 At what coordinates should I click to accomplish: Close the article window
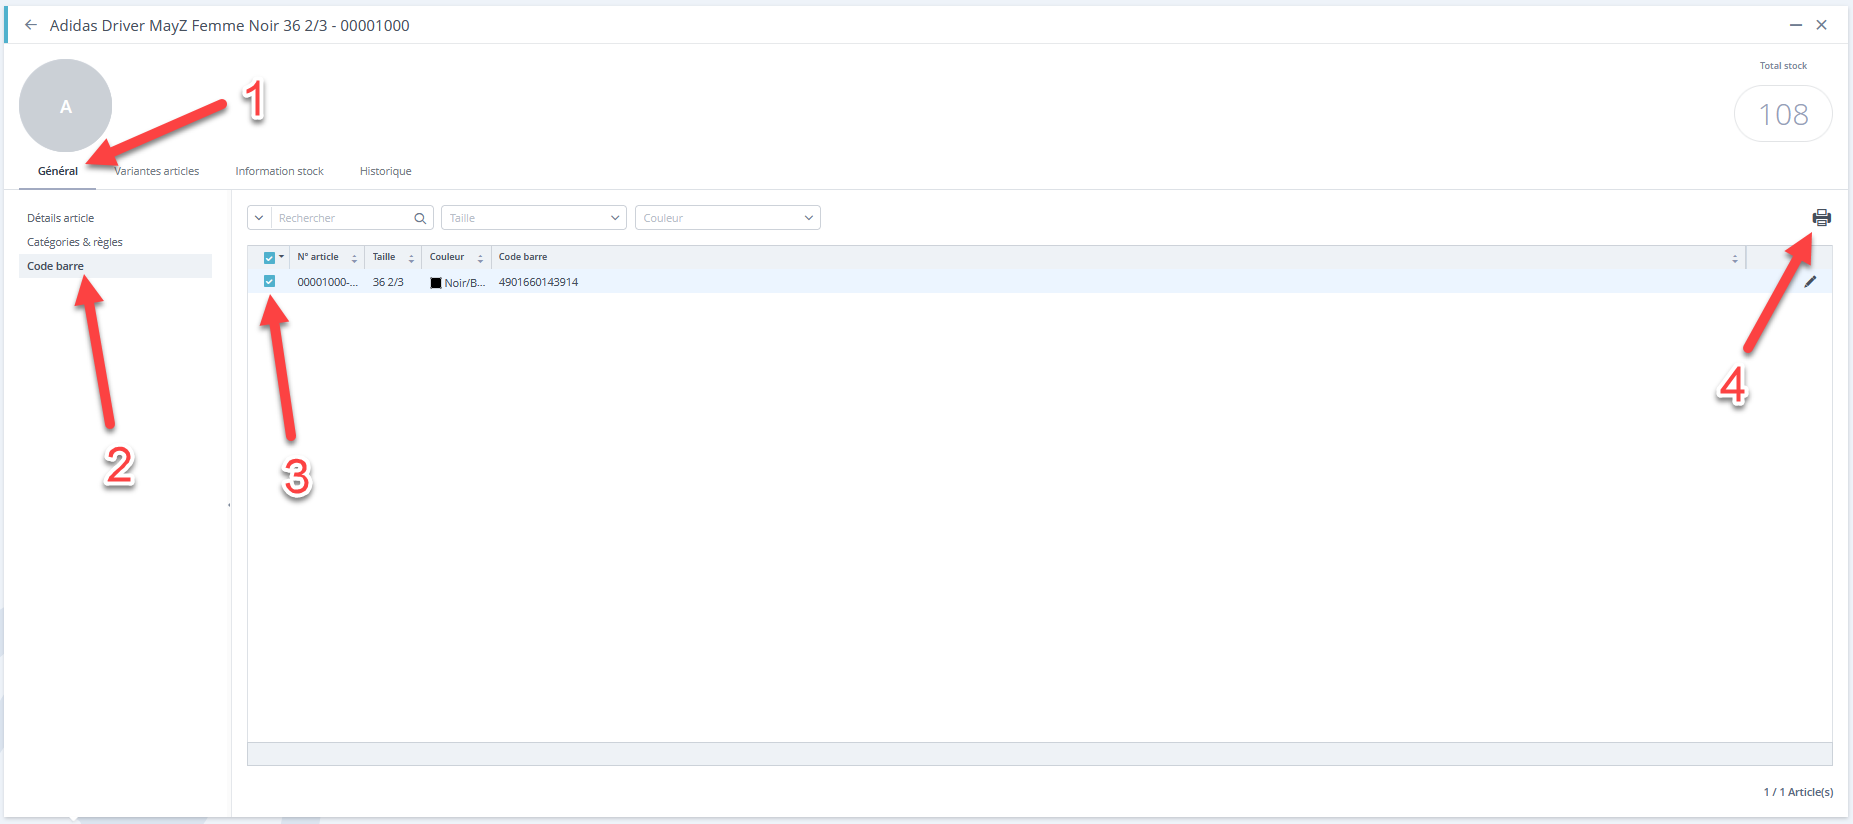coord(1822,25)
